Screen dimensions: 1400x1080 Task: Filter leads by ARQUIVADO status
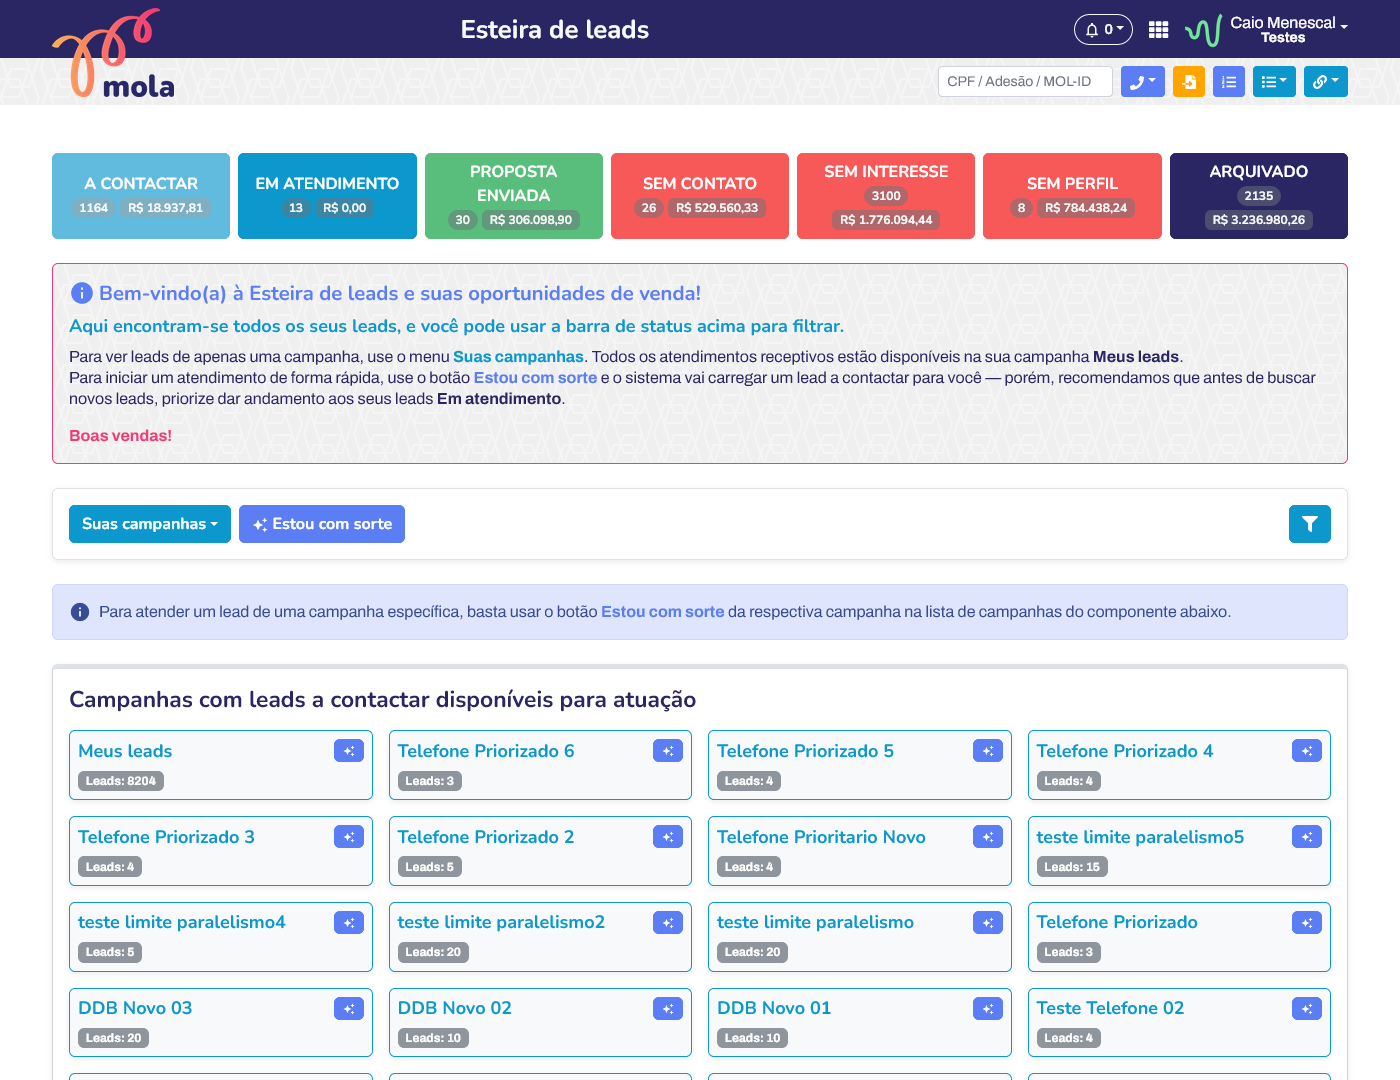(x=1258, y=196)
